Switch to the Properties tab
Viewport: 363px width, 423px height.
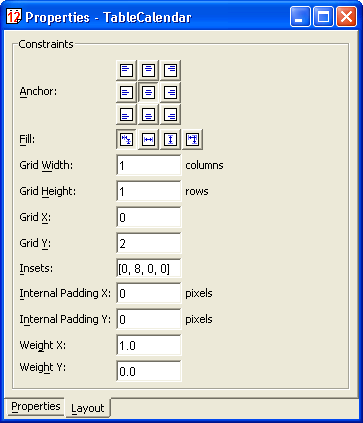pos(35,407)
